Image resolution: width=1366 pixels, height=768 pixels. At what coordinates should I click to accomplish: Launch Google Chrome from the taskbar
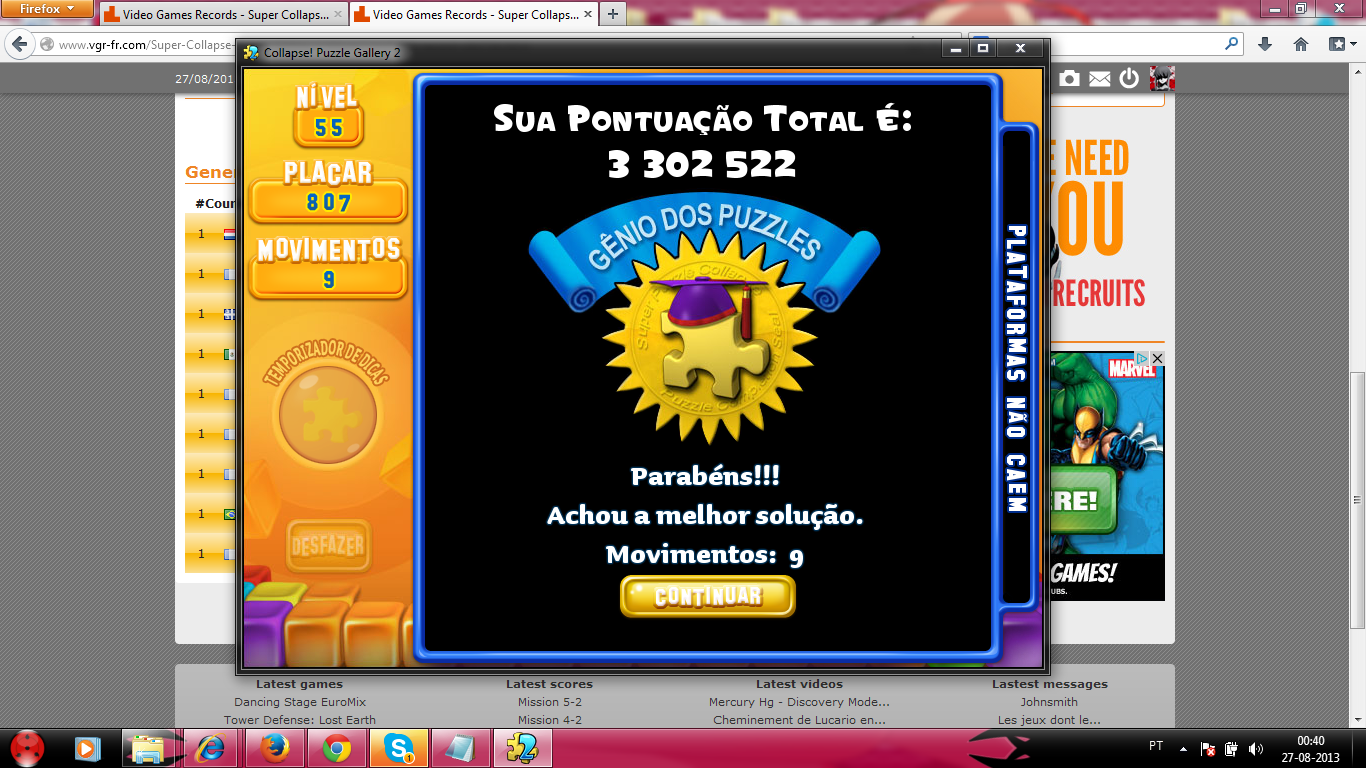tap(336, 747)
